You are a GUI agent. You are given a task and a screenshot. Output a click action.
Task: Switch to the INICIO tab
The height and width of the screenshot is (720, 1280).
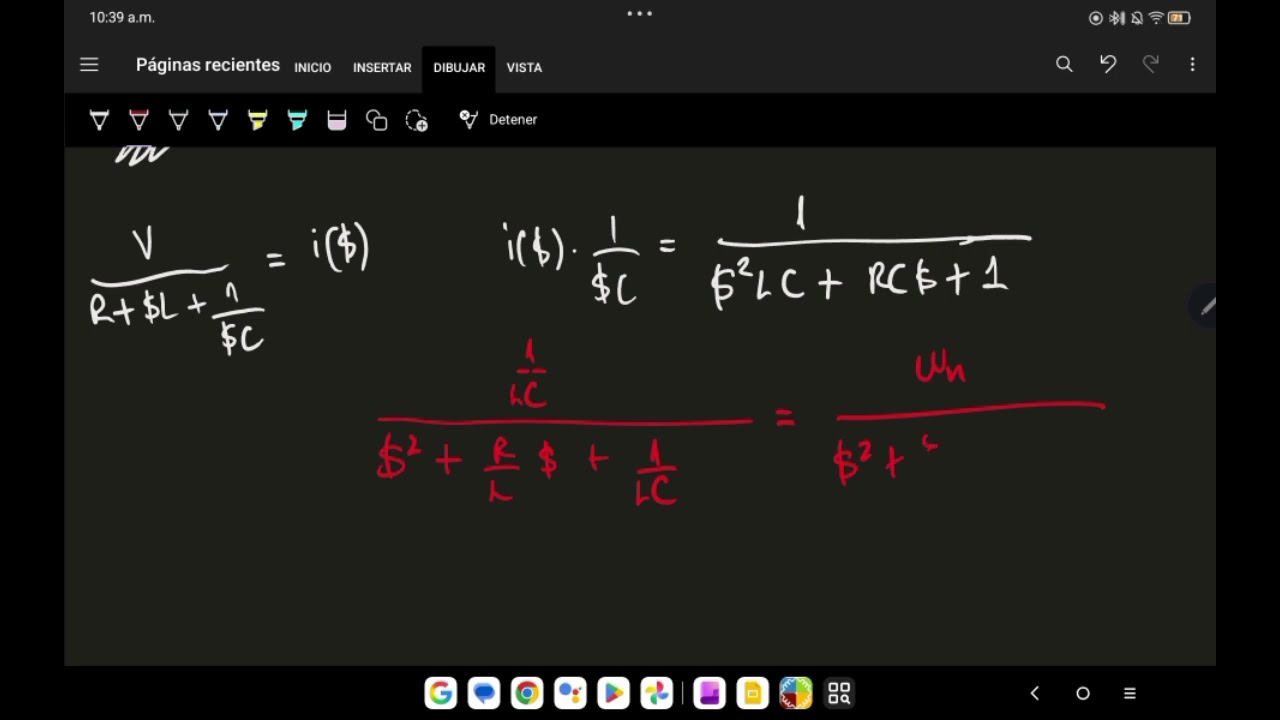pos(312,68)
